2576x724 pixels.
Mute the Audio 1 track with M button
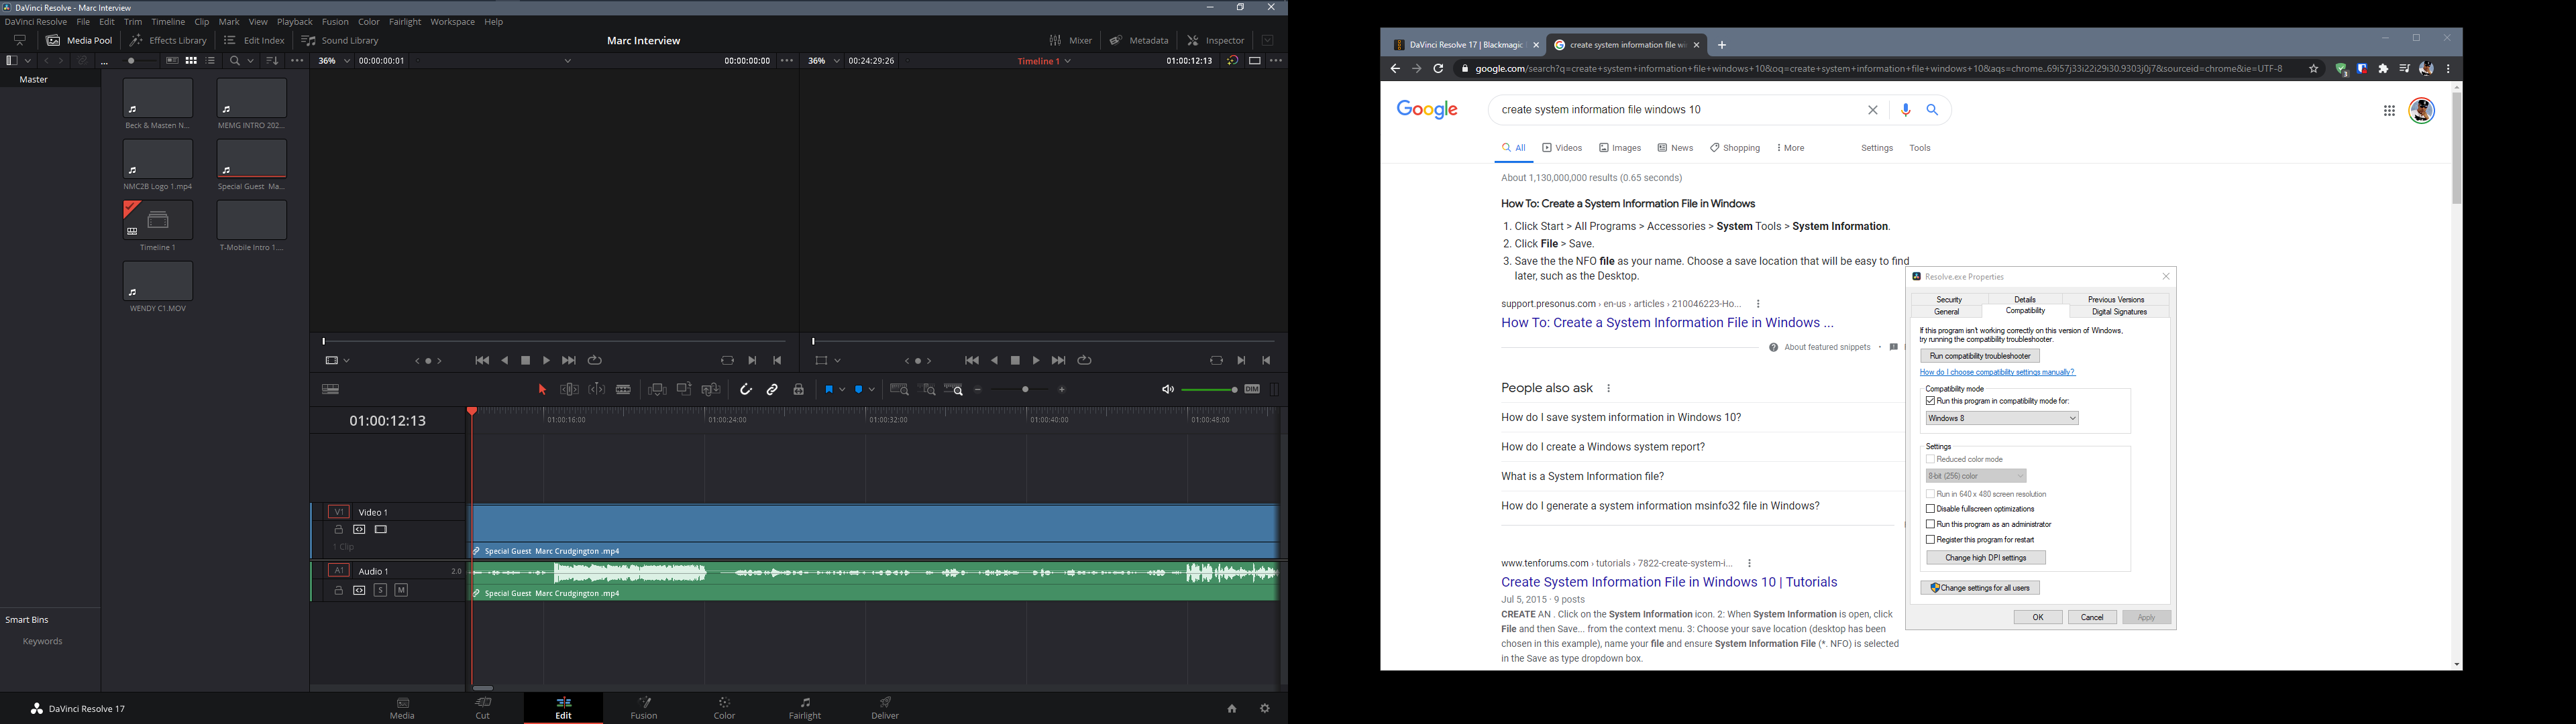[401, 591]
